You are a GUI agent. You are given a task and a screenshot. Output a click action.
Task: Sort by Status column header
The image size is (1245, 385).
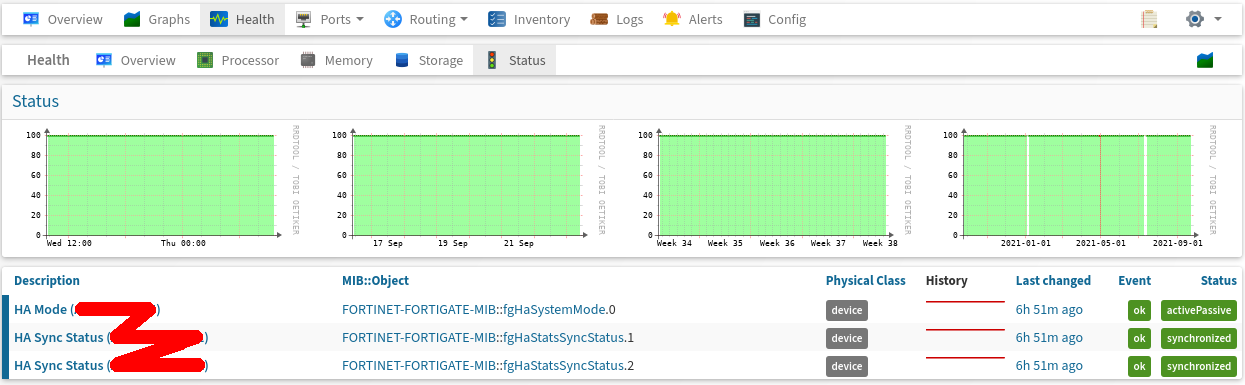pos(1219,281)
